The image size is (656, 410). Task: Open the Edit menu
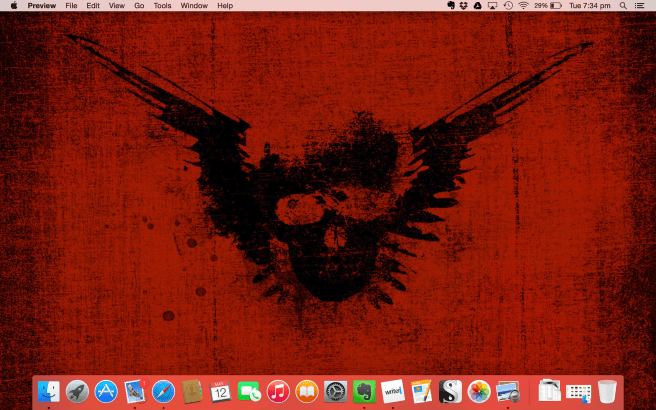coord(93,5)
